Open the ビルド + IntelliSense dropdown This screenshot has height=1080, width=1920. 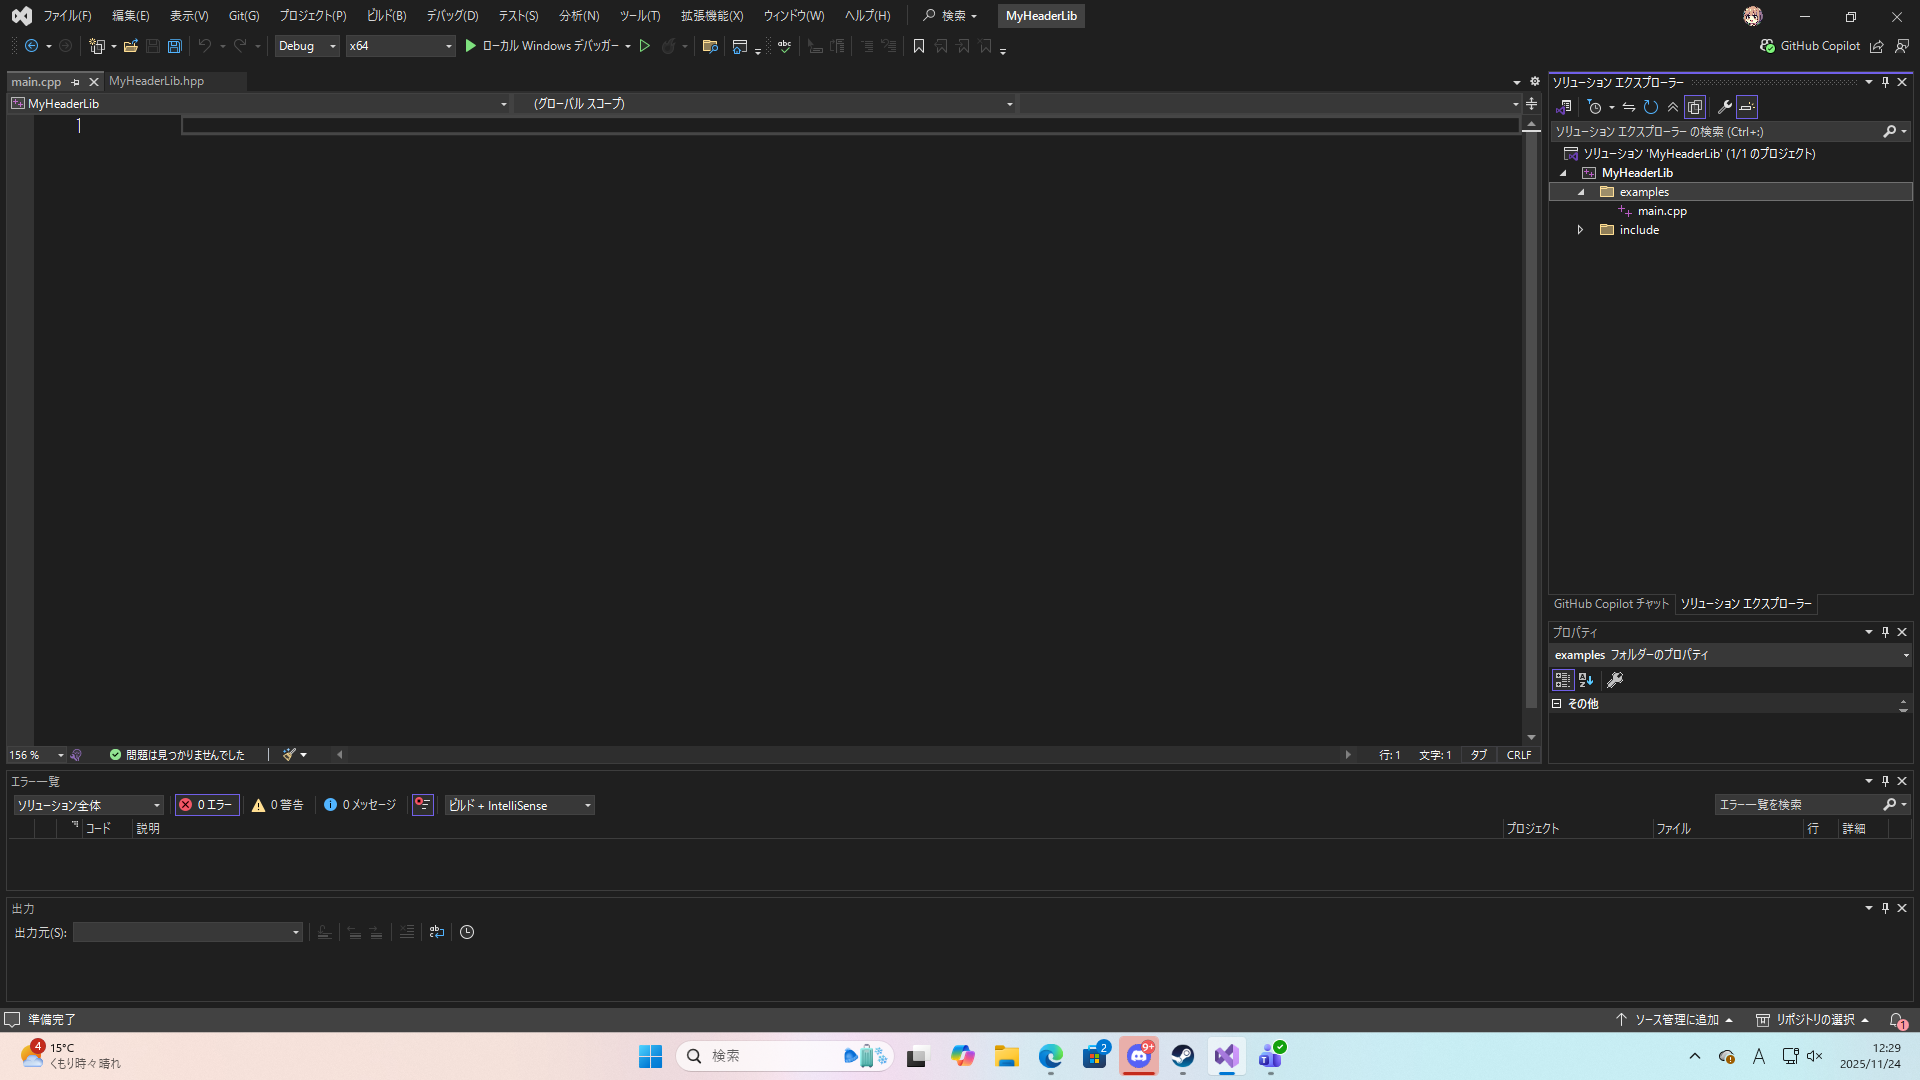[519, 805]
